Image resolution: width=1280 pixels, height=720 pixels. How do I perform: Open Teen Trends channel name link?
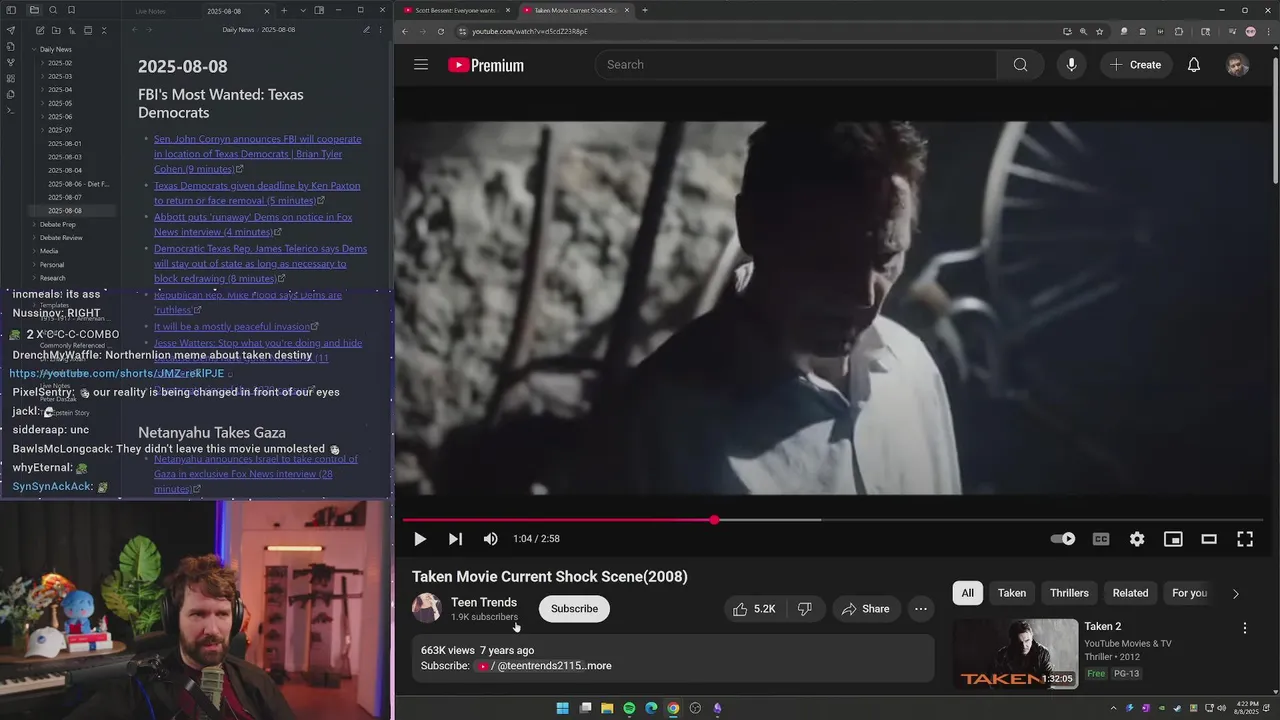(x=484, y=602)
